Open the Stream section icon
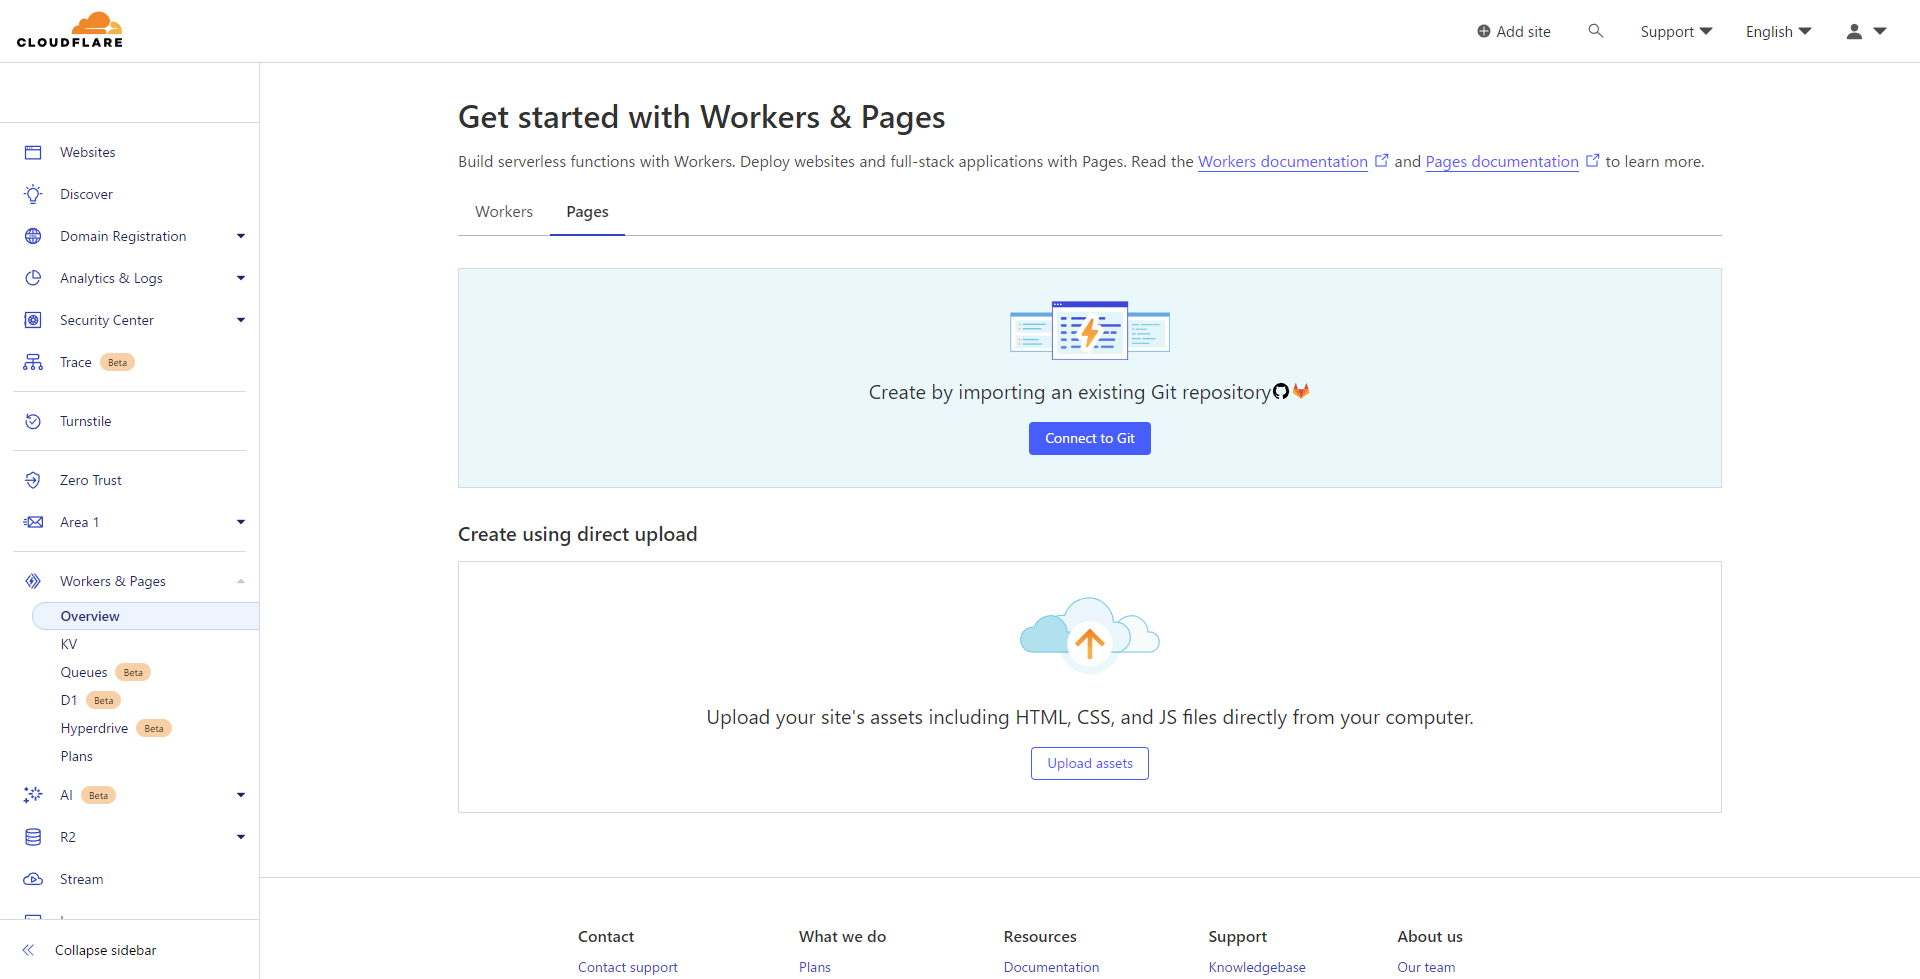 click(33, 878)
